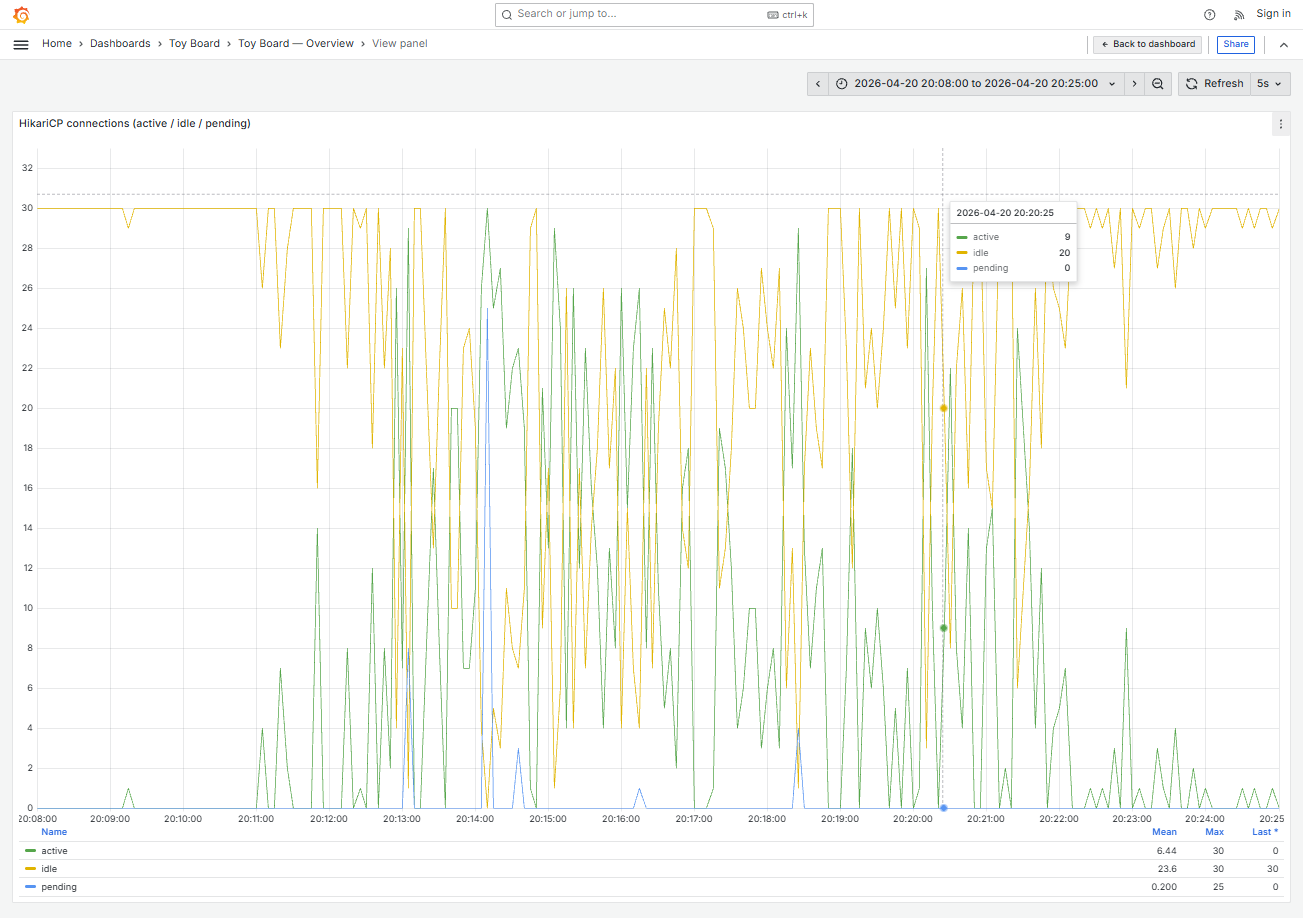Sort legend by Max column header
1303x918 pixels.
pos(1214,832)
